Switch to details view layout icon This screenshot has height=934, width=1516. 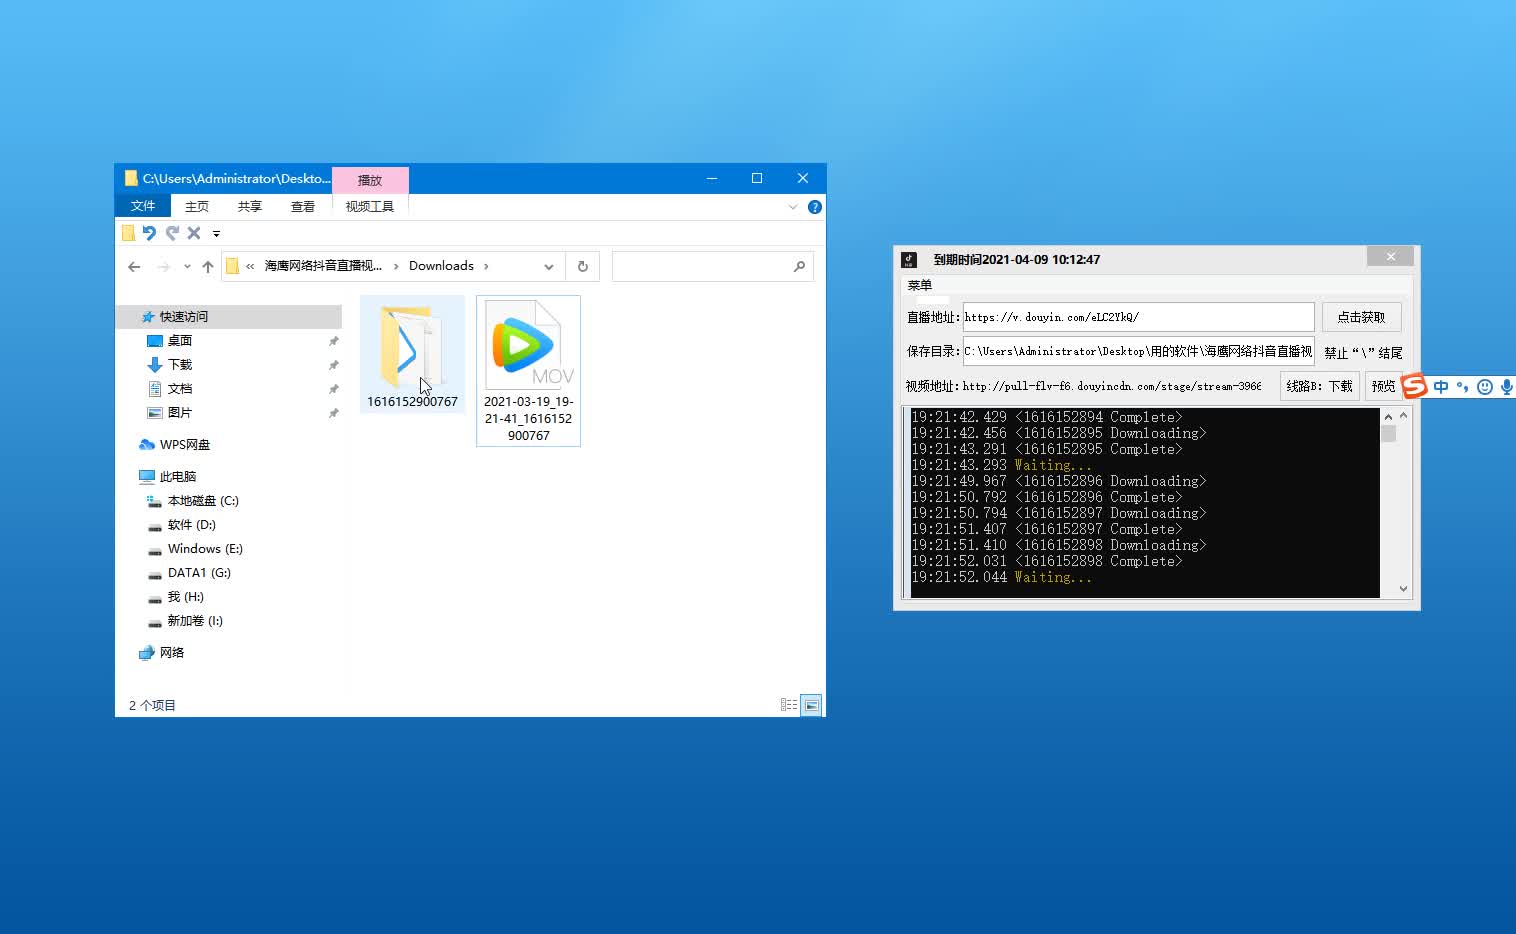789,705
